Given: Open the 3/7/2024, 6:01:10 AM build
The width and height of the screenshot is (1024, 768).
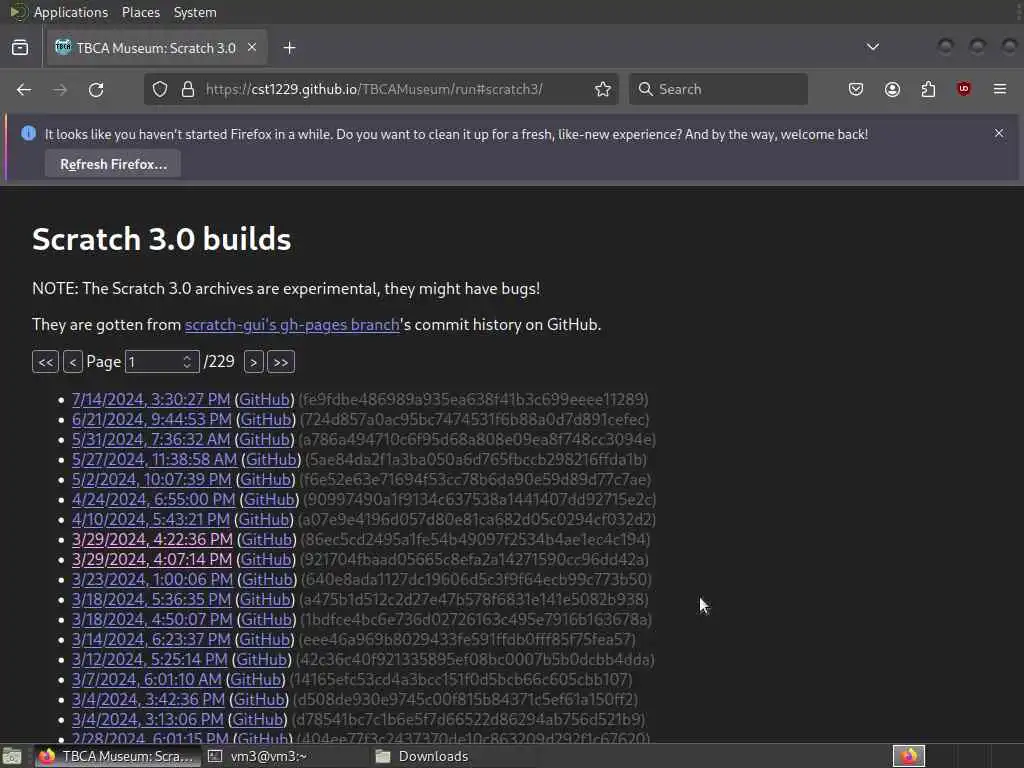Looking at the screenshot, I should [146, 679].
